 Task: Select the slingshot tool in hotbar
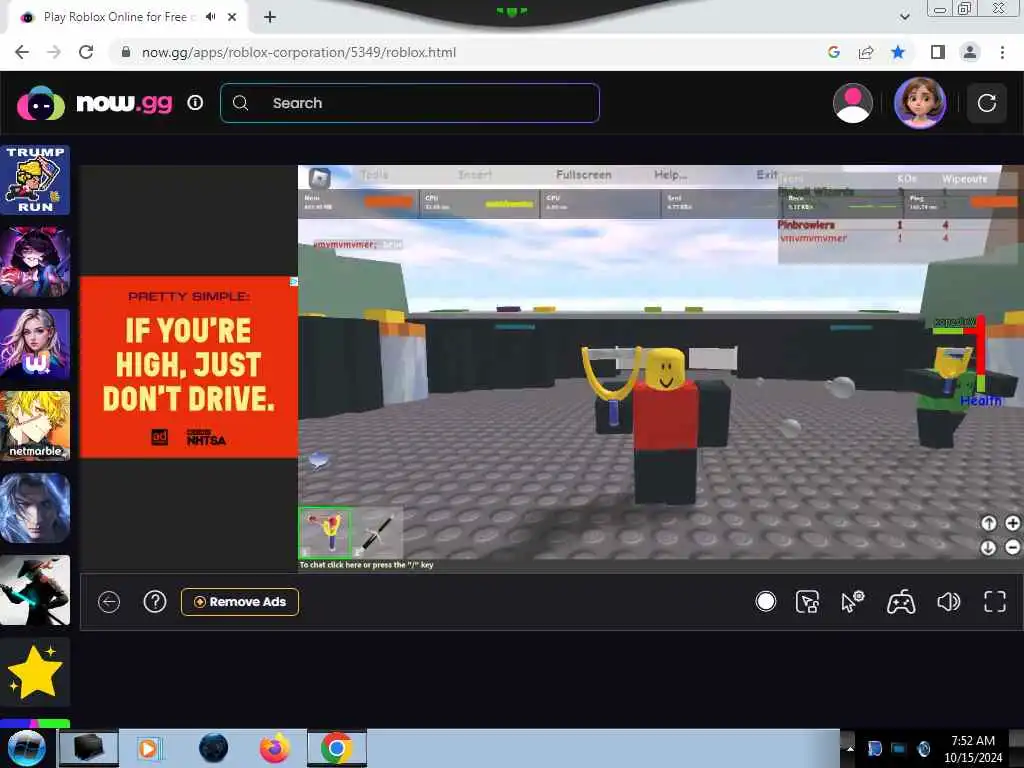325,533
